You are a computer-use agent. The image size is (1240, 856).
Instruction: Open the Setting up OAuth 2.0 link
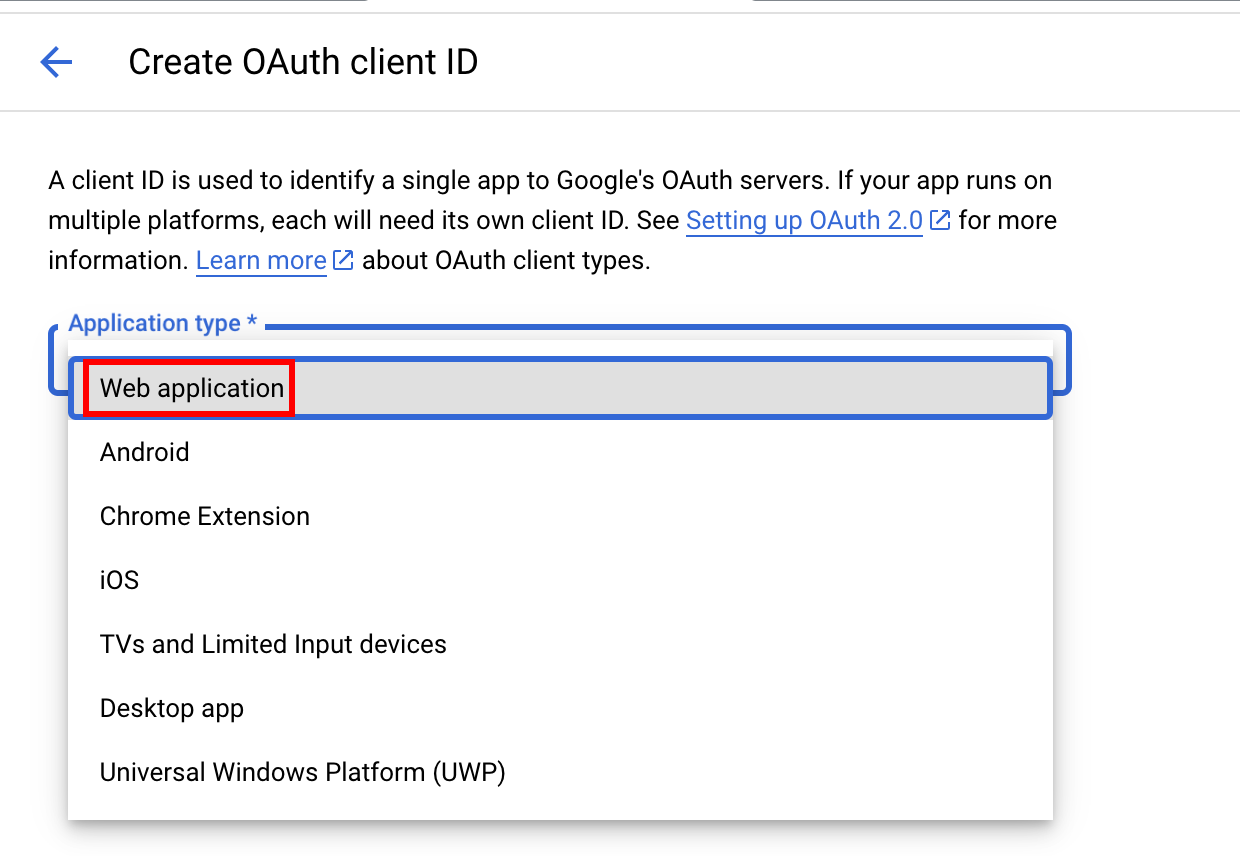pyautogui.click(x=803, y=220)
